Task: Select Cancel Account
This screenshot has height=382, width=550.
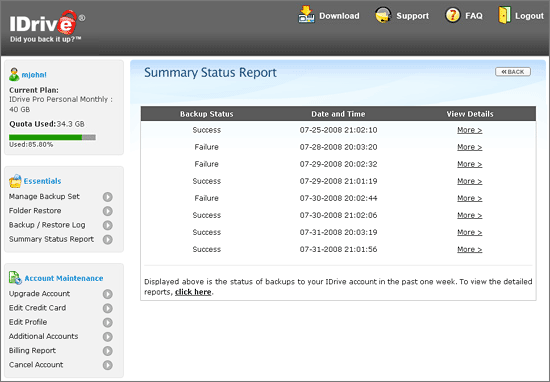Action: (36, 364)
